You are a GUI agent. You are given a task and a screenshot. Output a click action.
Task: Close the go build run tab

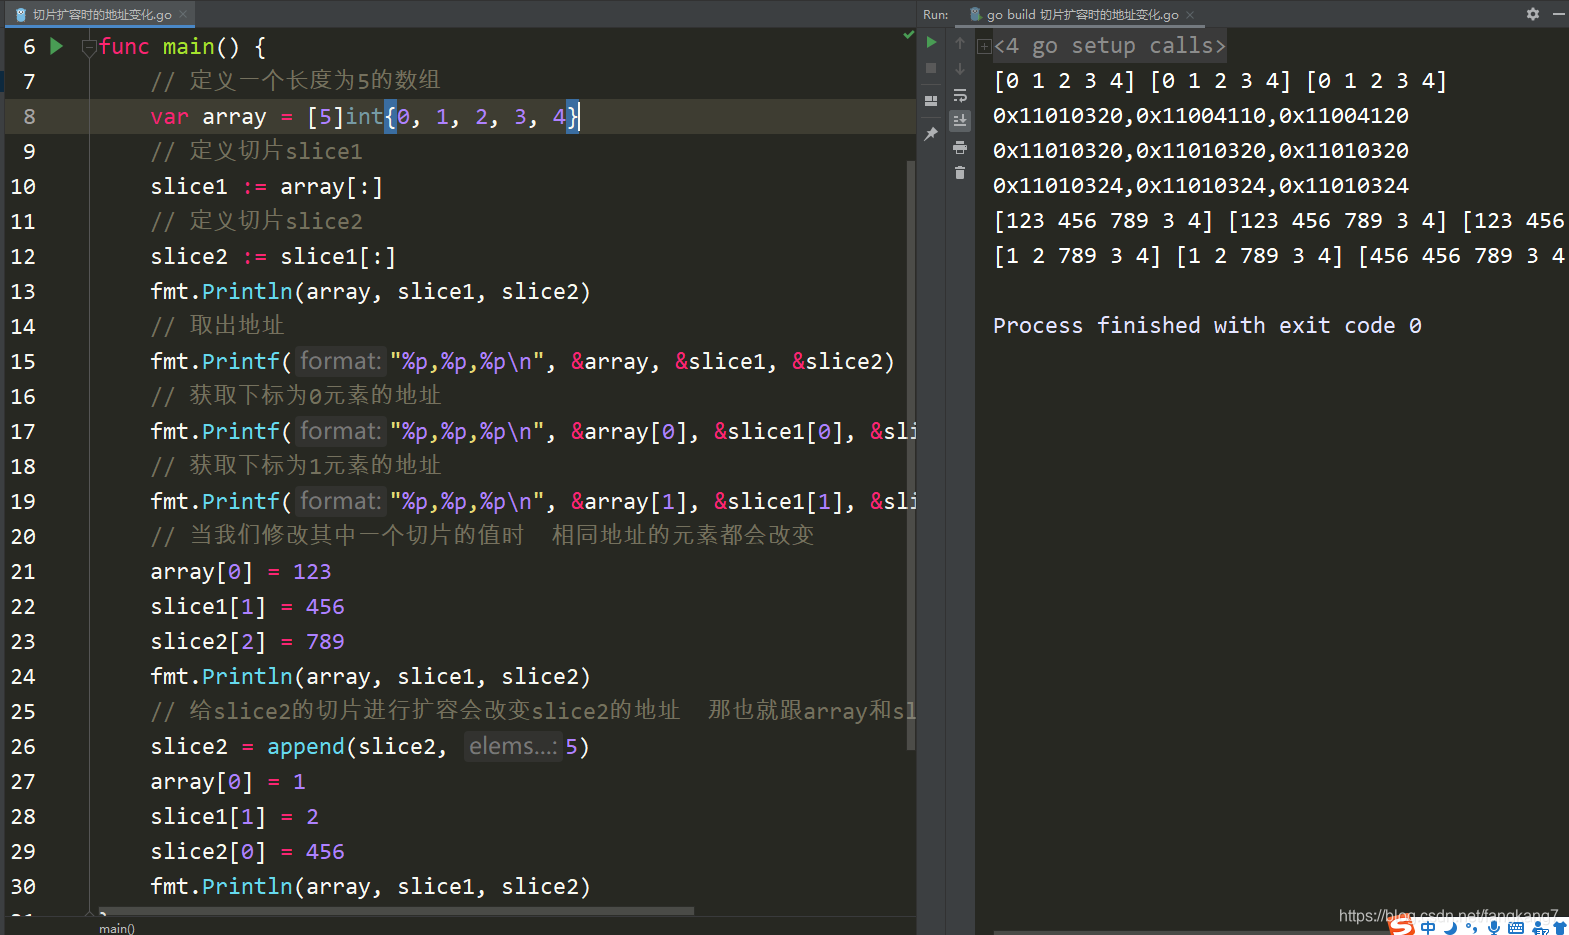[1190, 14]
